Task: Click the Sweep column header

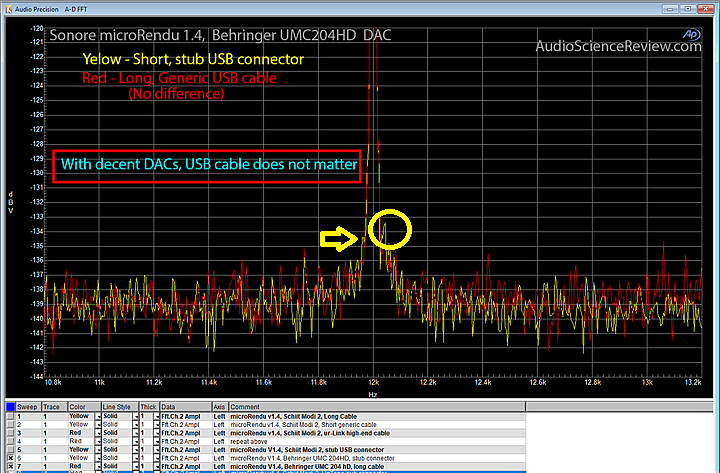Action: pos(28,407)
